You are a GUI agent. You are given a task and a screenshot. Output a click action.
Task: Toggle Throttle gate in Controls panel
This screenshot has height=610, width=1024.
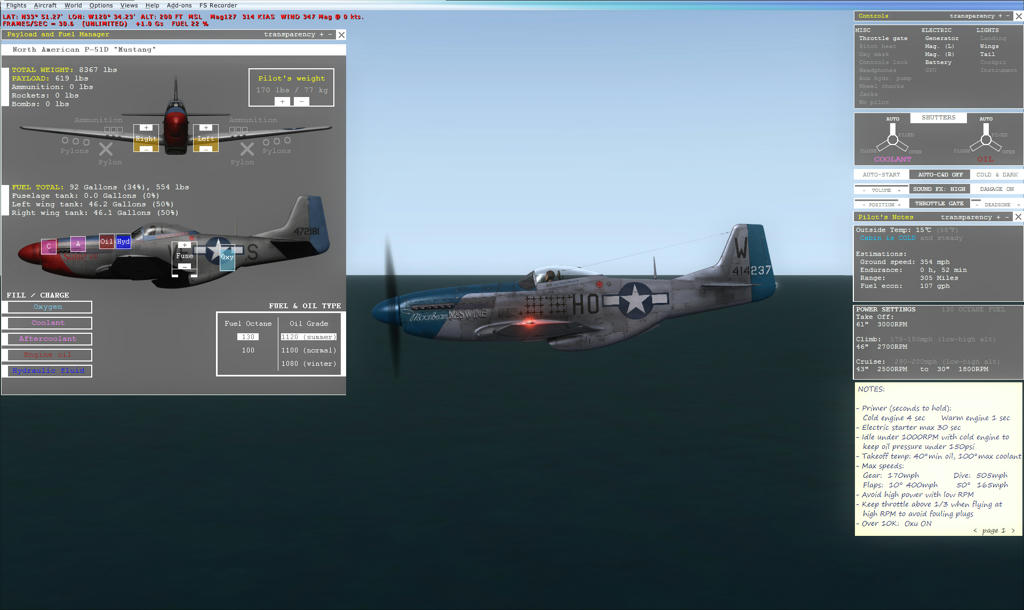click(883, 39)
